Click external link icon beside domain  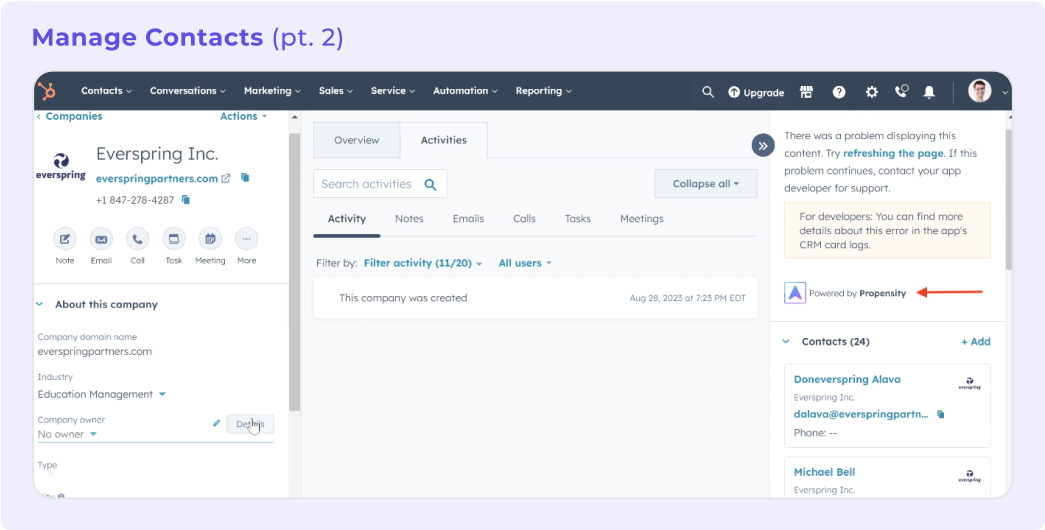[x=226, y=178]
